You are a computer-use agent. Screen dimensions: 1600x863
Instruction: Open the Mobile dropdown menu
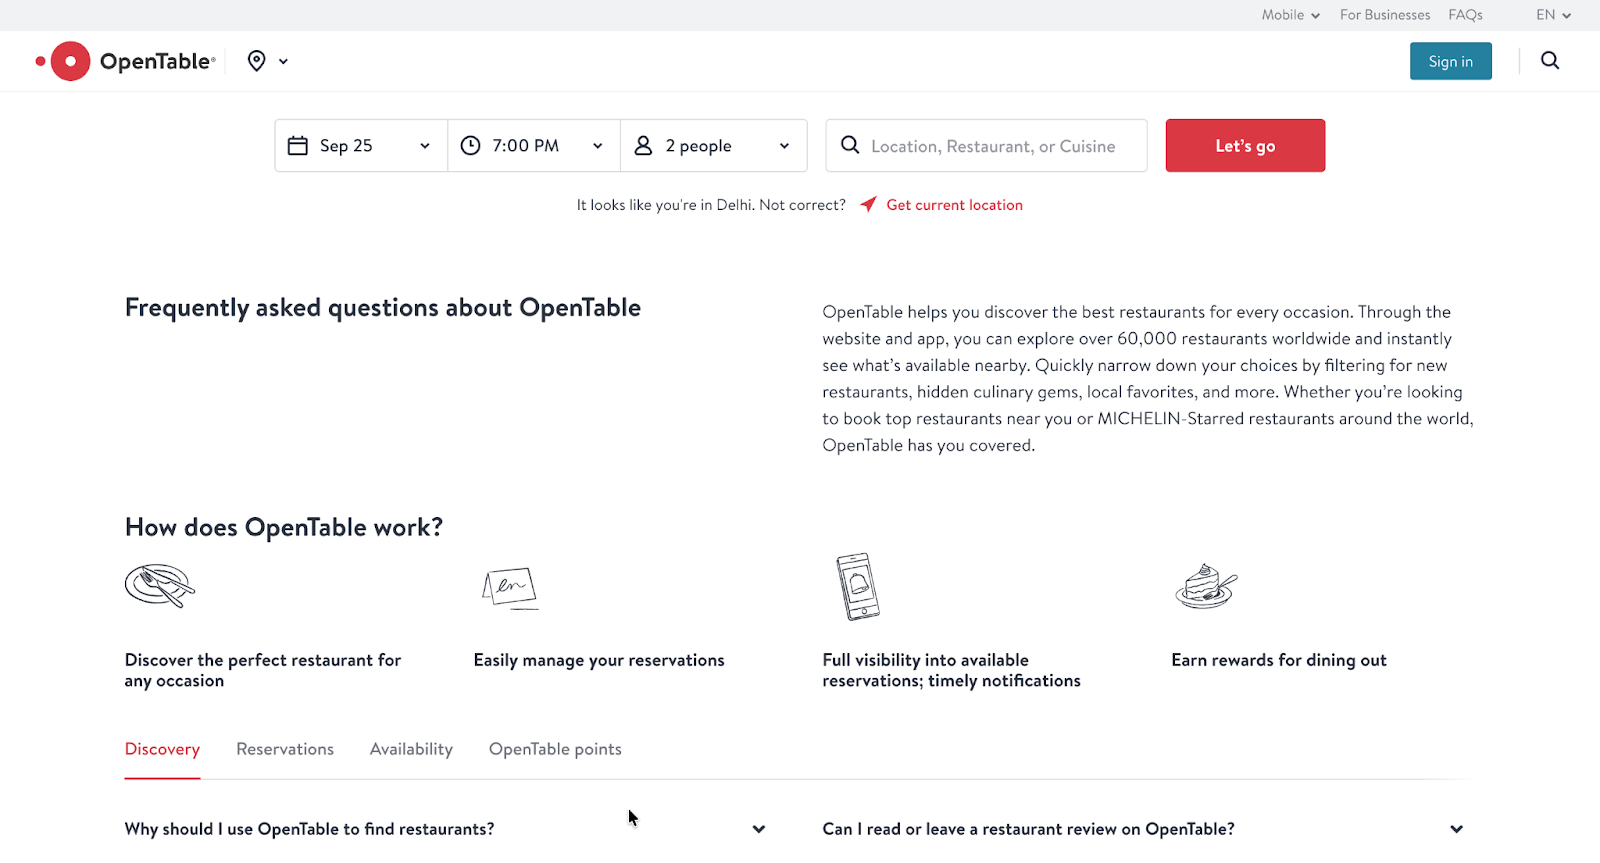point(1290,15)
